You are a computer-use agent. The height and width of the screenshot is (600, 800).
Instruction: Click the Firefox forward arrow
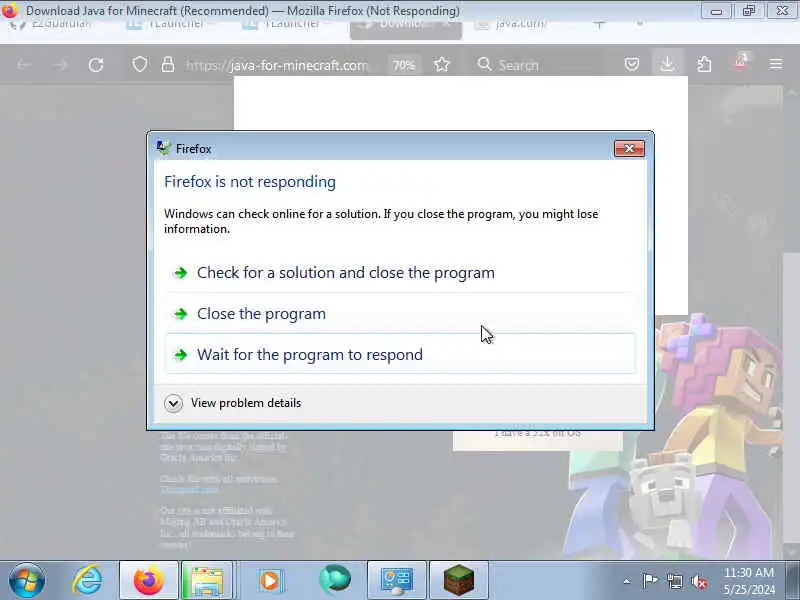point(60,65)
